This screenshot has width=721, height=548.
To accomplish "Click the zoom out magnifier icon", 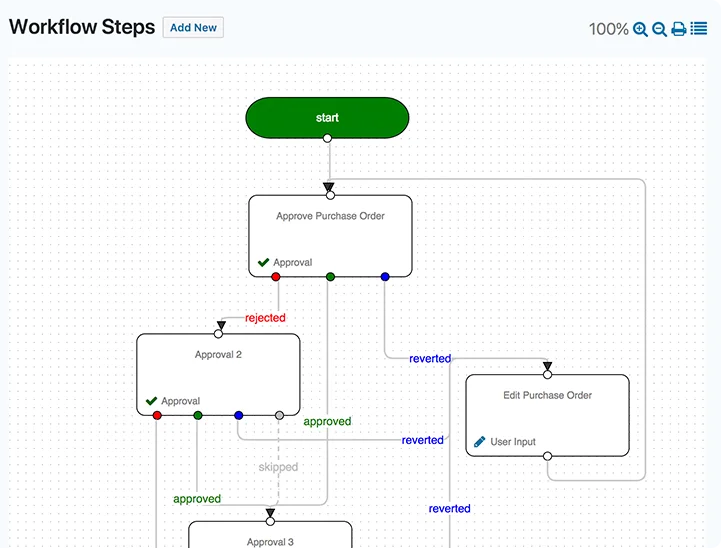I will coord(659,29).
